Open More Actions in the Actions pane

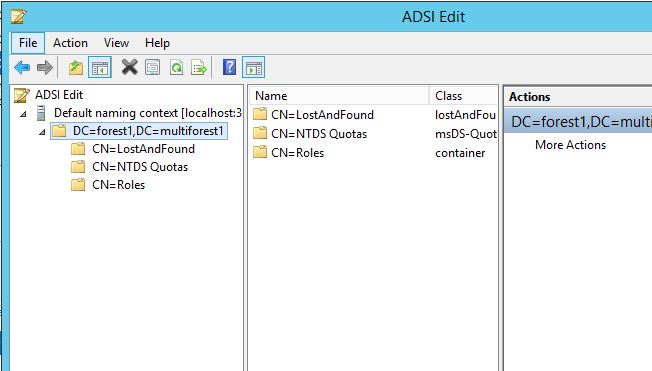tap(570, 145)
